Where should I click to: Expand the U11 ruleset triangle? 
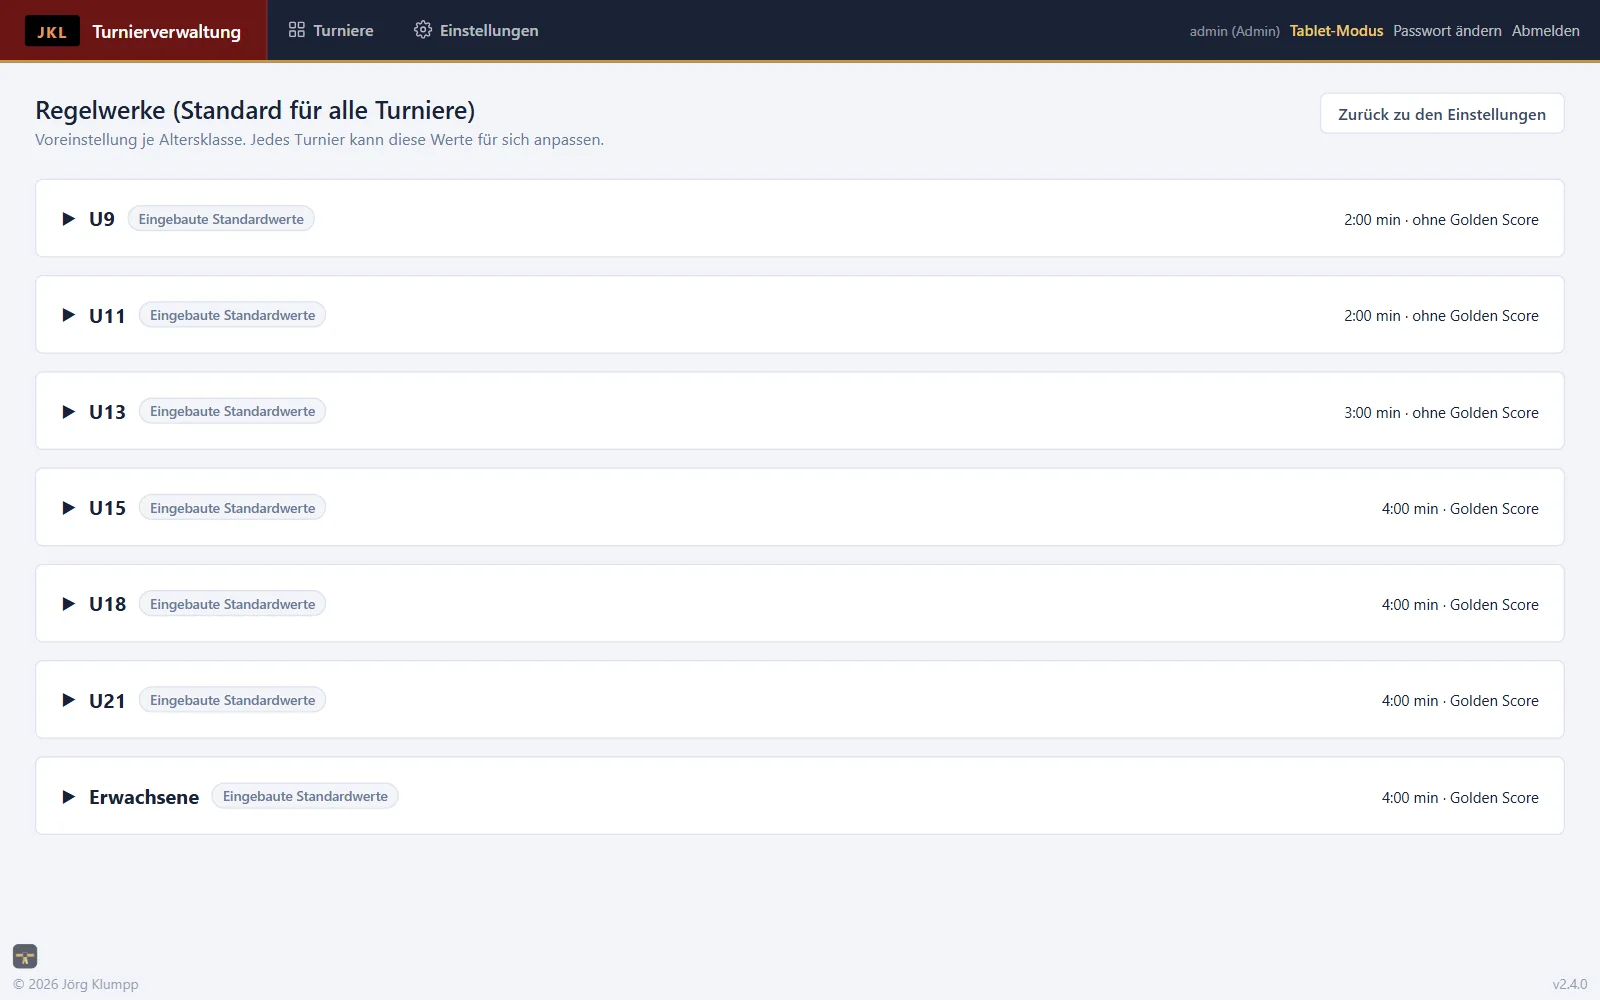pos(69,315)
